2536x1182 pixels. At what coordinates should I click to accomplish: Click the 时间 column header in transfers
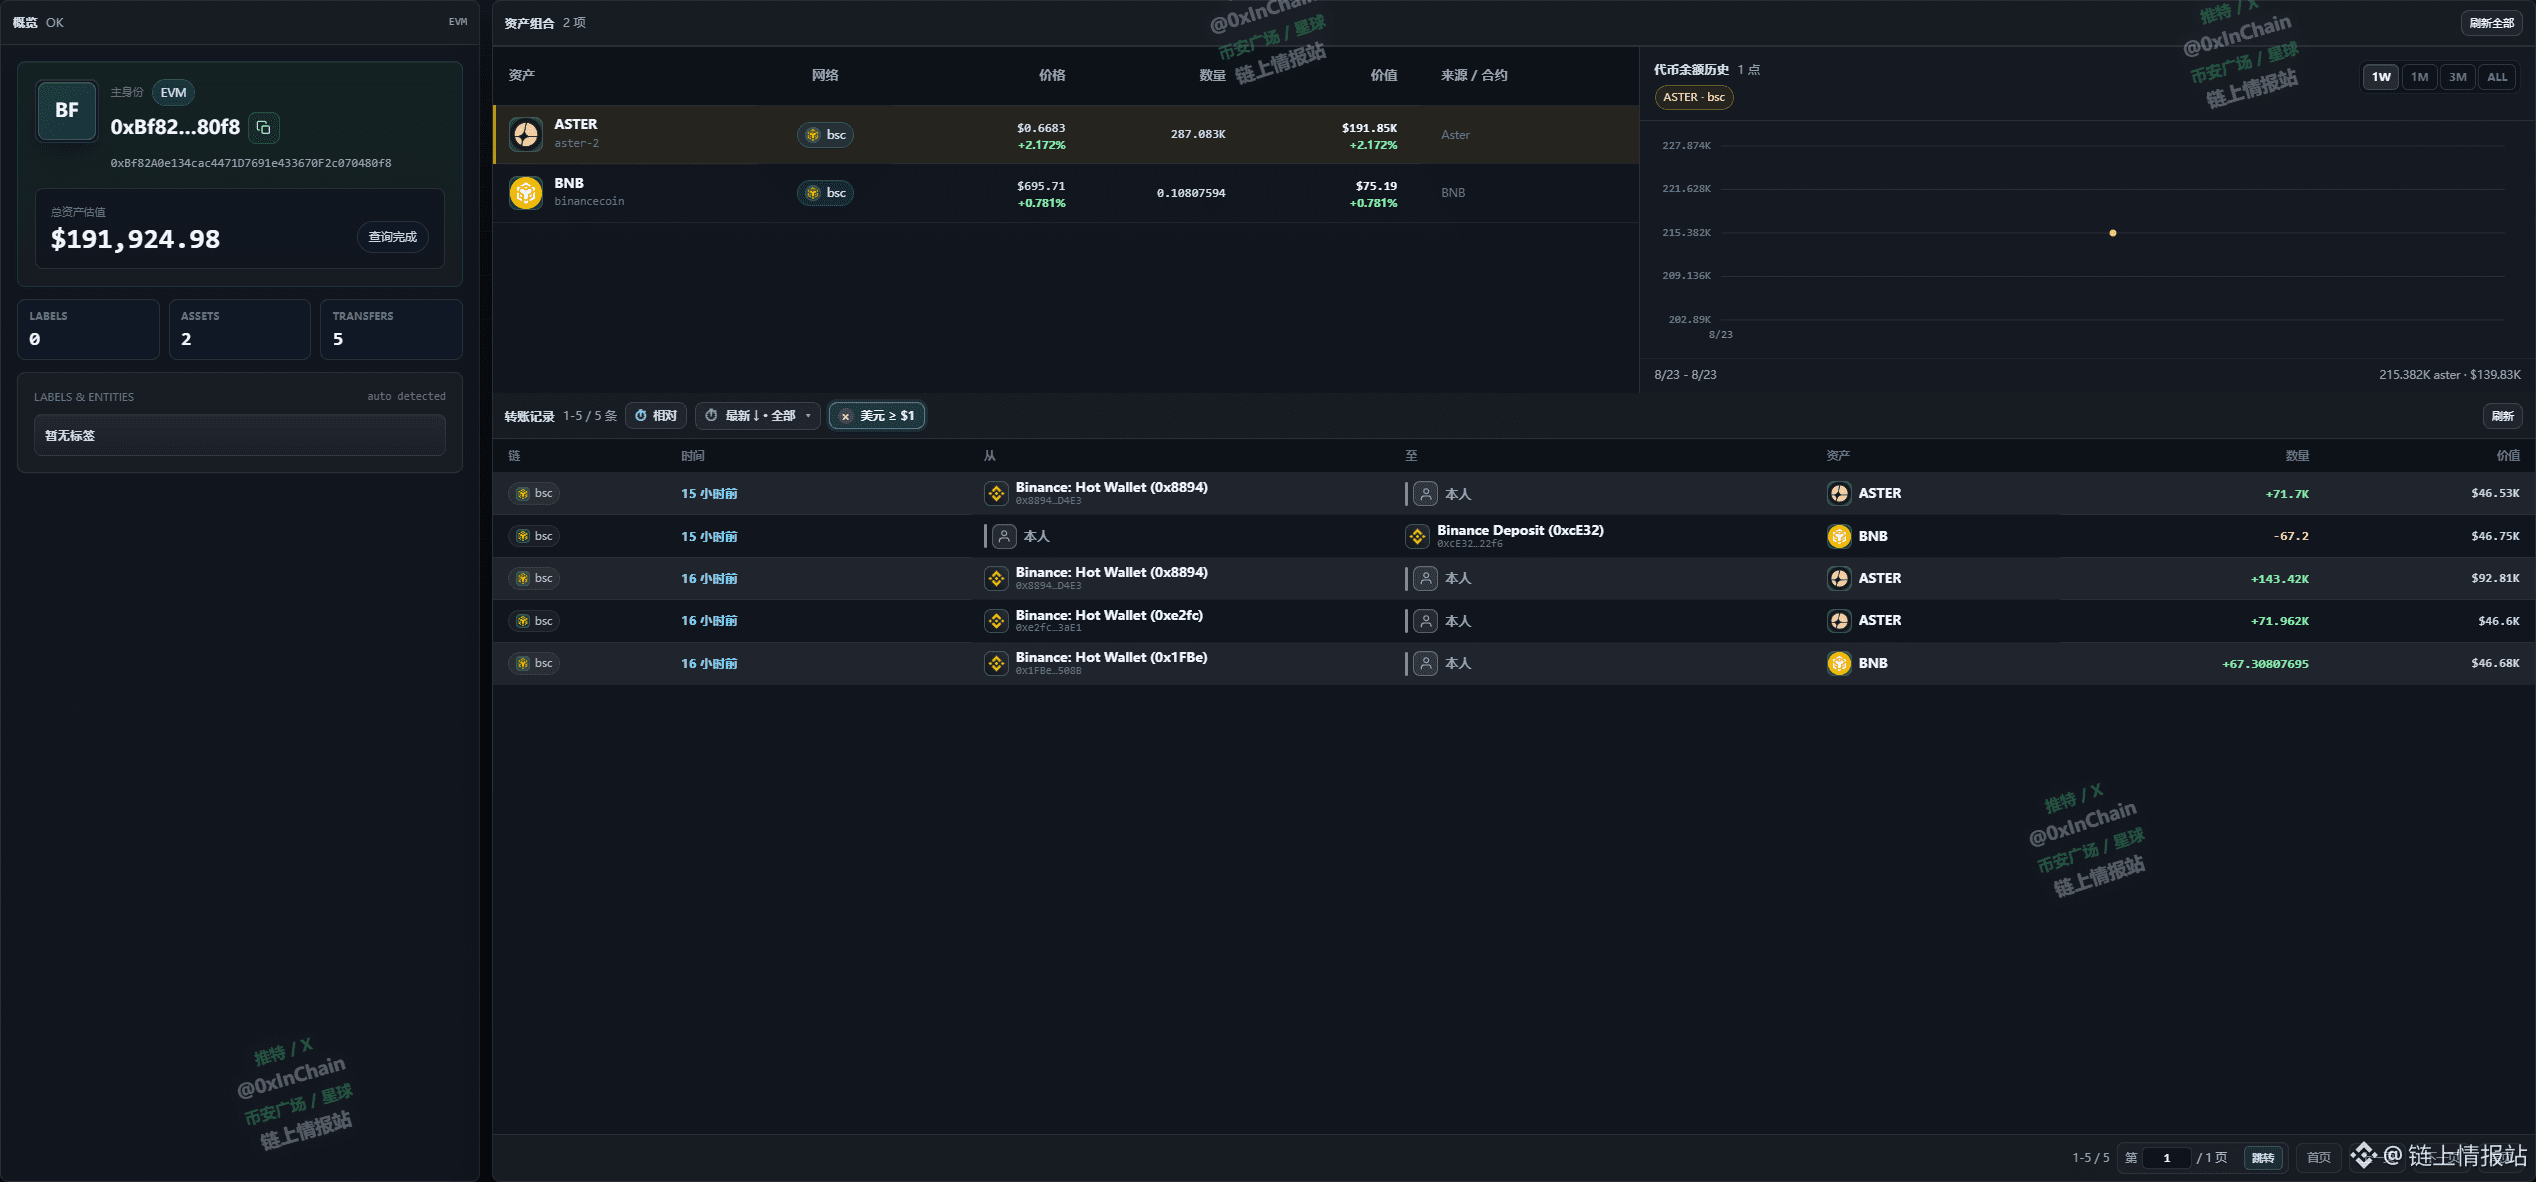(x=693, y=456)
